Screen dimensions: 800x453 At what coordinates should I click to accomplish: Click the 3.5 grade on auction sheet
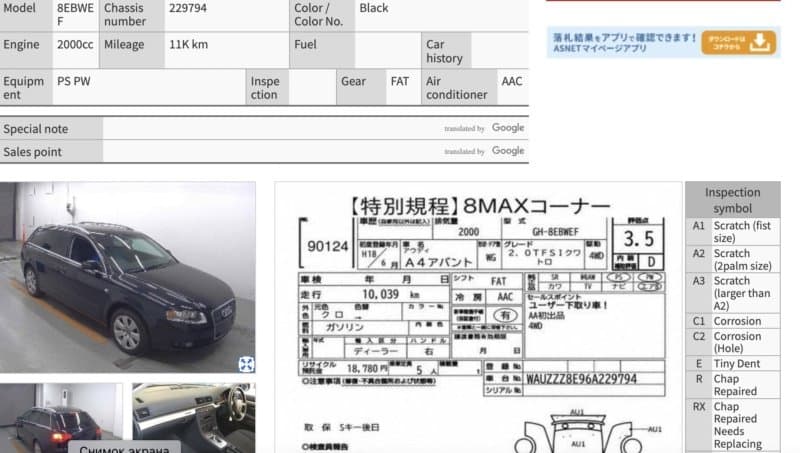(x=638, y=239)
